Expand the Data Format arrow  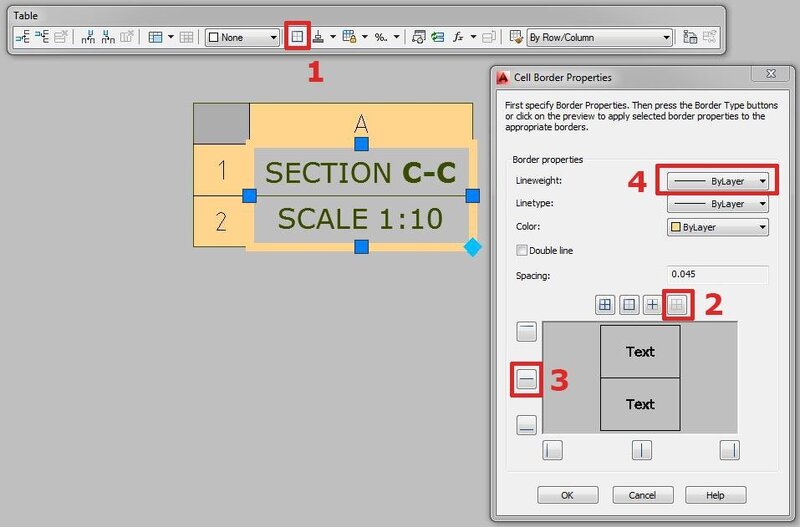[x=396, y=37]
